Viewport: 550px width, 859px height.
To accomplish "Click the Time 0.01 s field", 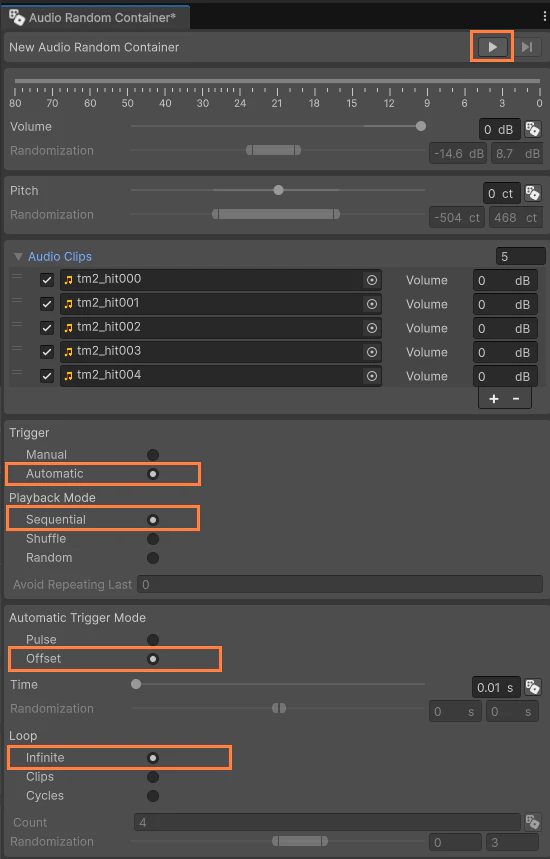I will coord(495,688).
